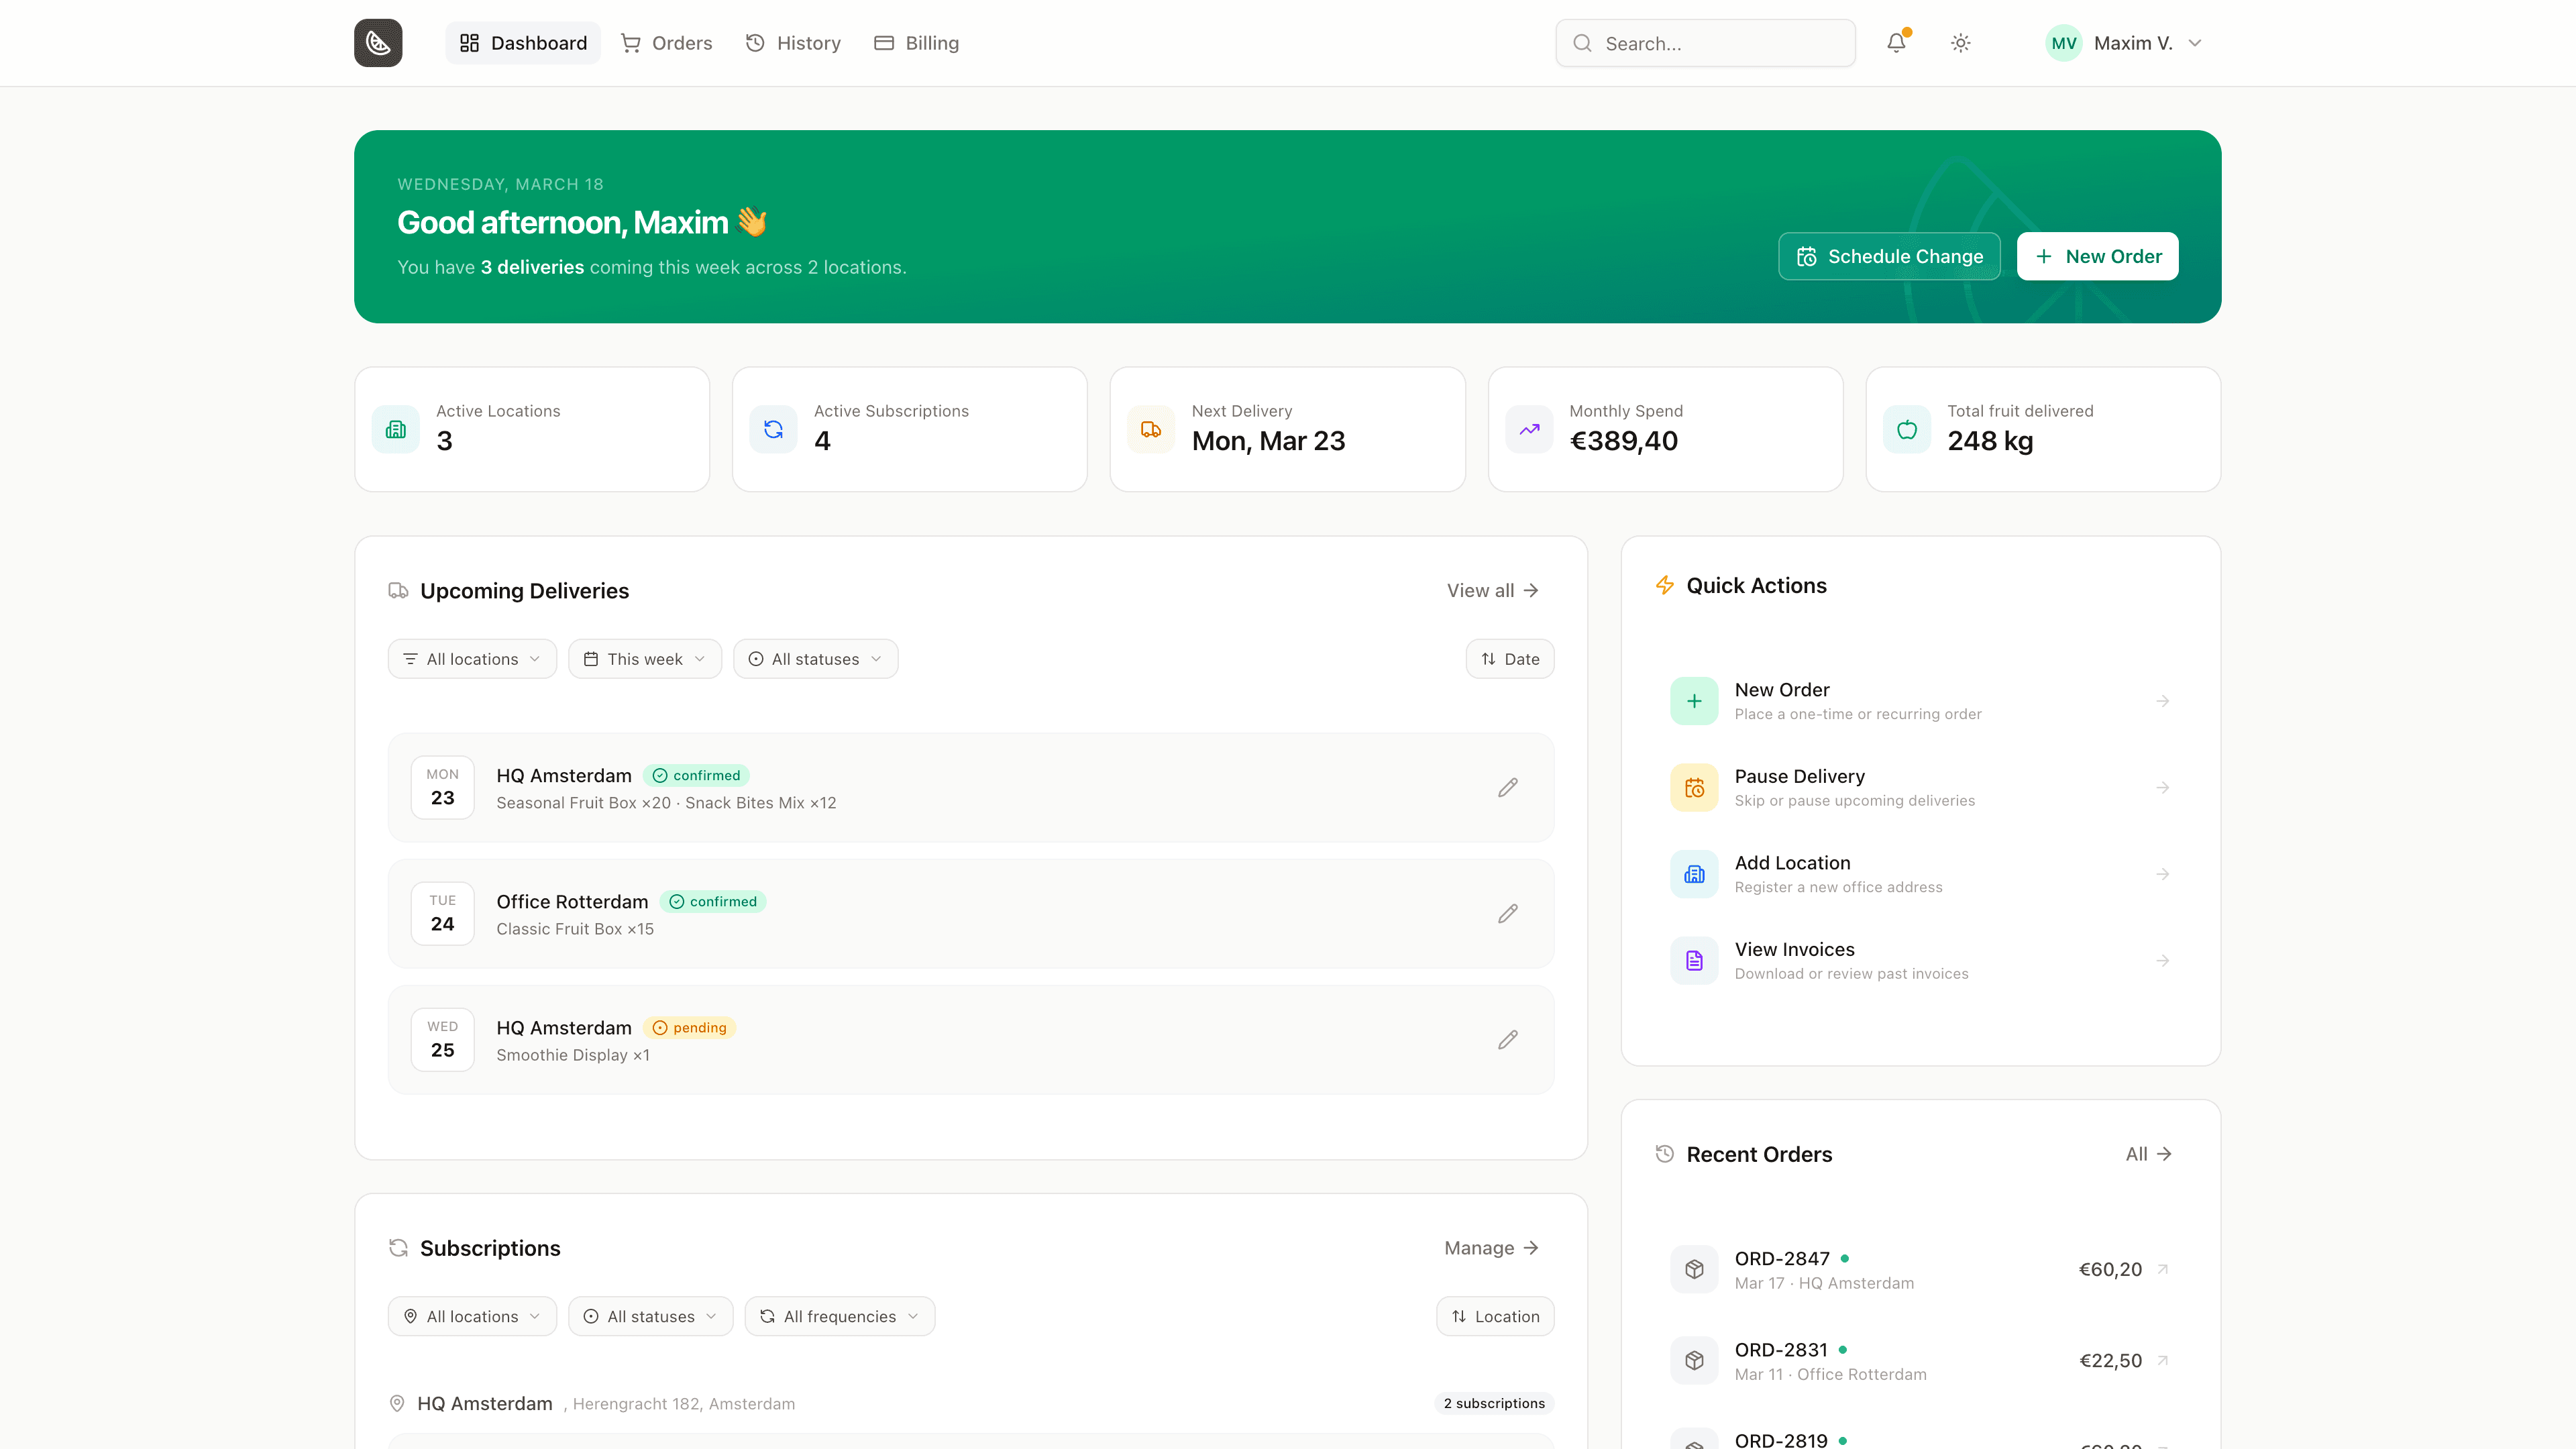Click the MON 23 date tile

[443, 788]
